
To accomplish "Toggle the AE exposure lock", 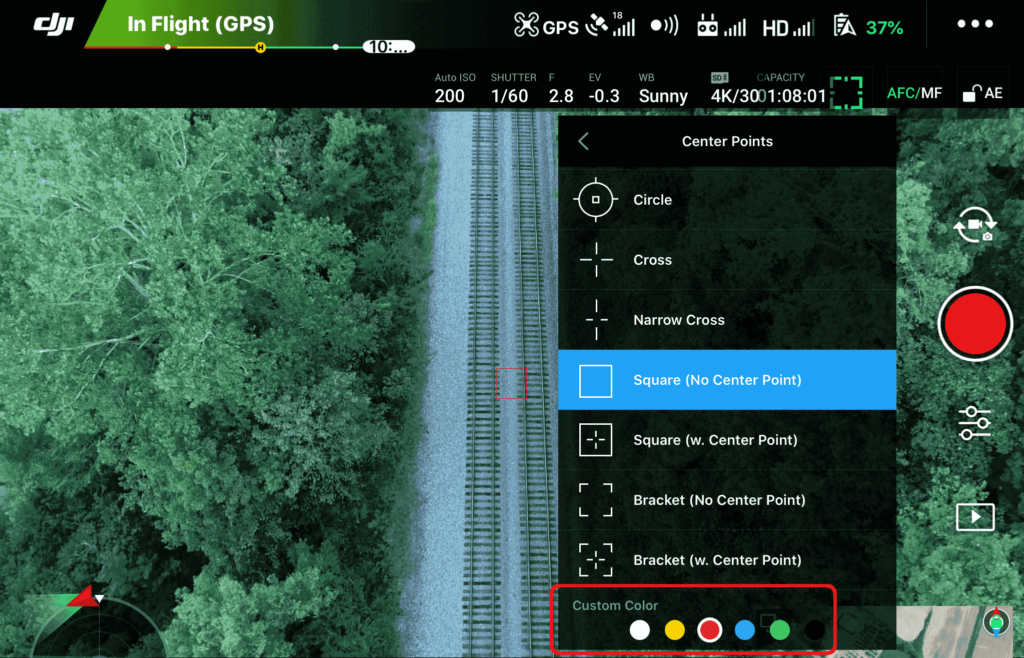I will pos(983,93).
